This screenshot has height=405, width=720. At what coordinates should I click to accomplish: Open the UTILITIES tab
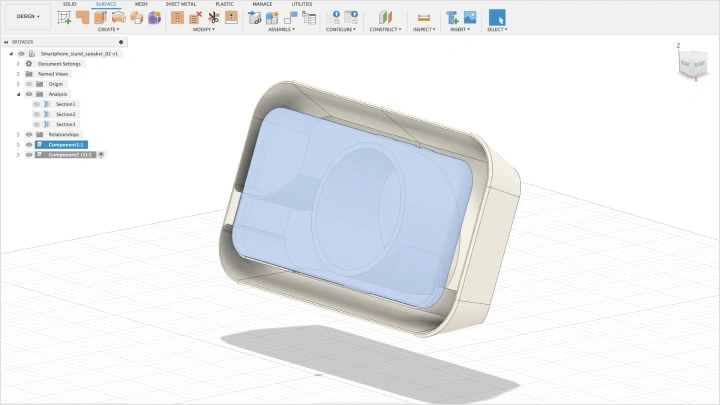tap(301, 4)
